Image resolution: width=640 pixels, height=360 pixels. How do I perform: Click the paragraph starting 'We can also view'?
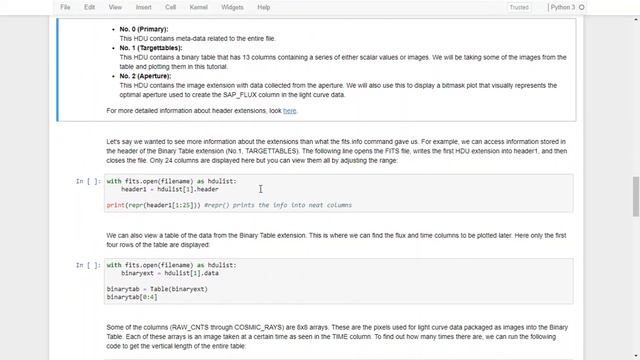pyautogui.click(x=336, y=240)
